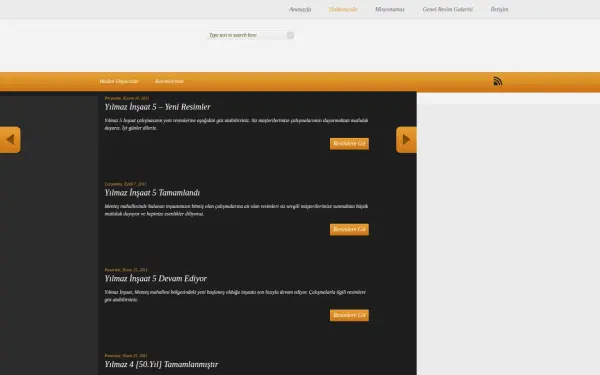Screen dimensions: 600x375
Task: Focus the 'Type text to search here' field
Action: (247, 35)
